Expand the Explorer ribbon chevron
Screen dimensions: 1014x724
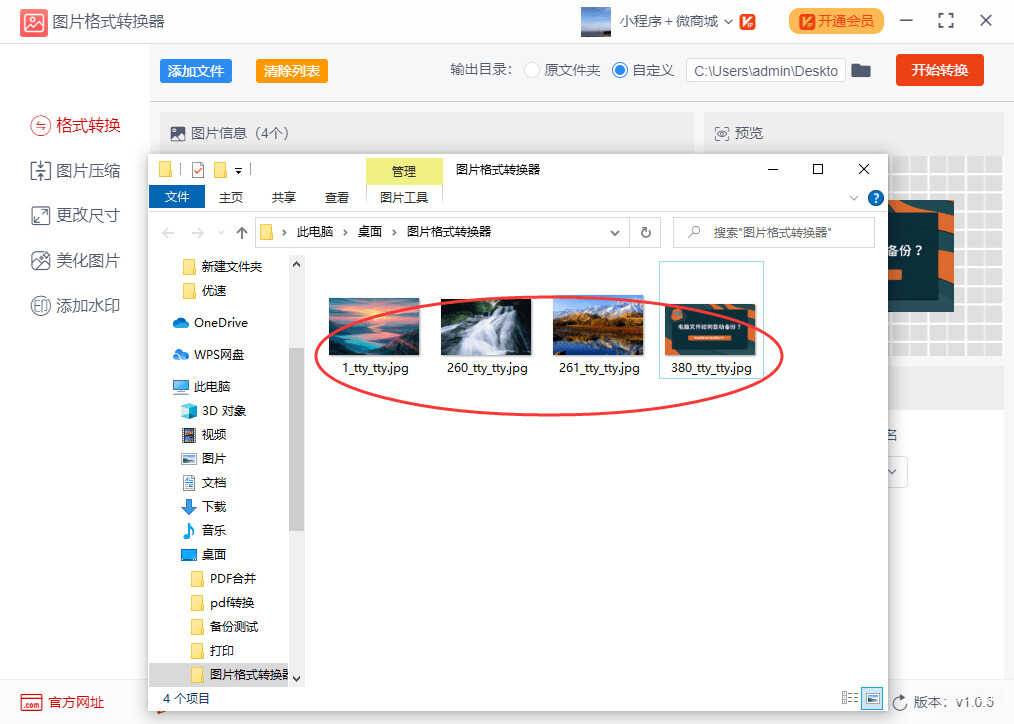(x=853, y=198)
